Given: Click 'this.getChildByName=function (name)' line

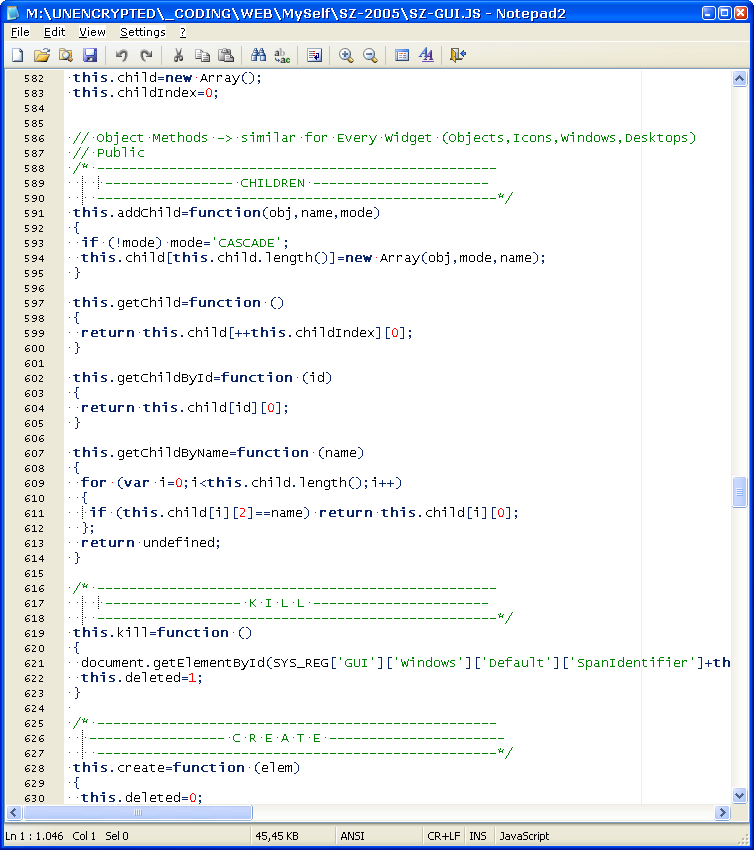Looking at the screenshot, I should pos(218,453).
